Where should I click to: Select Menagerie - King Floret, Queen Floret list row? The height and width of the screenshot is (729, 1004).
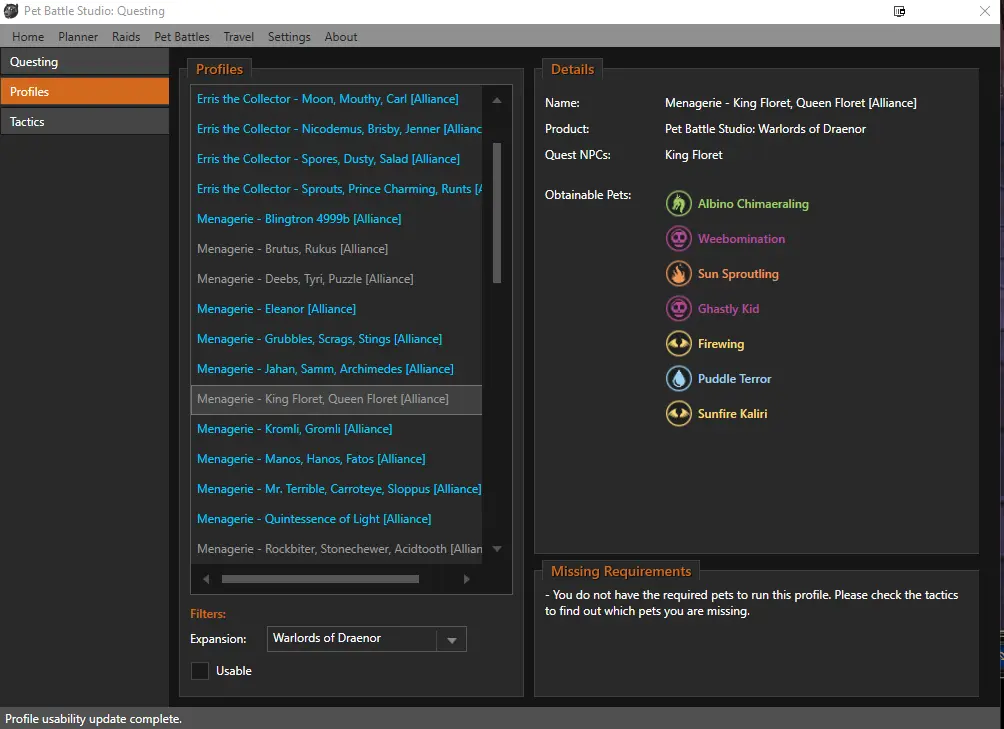click(336, 399)
